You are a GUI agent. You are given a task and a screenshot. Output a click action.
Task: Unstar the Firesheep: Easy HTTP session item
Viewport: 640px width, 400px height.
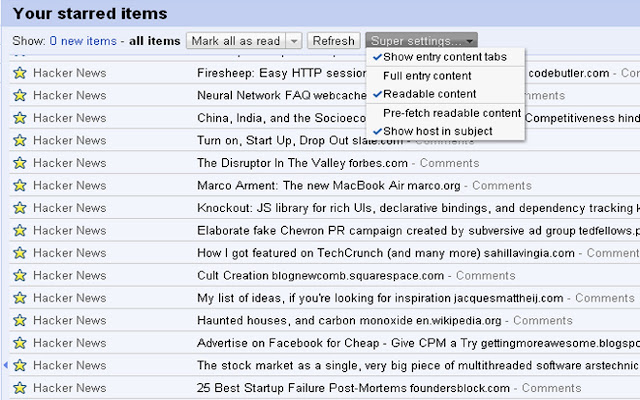pos(20,73)
